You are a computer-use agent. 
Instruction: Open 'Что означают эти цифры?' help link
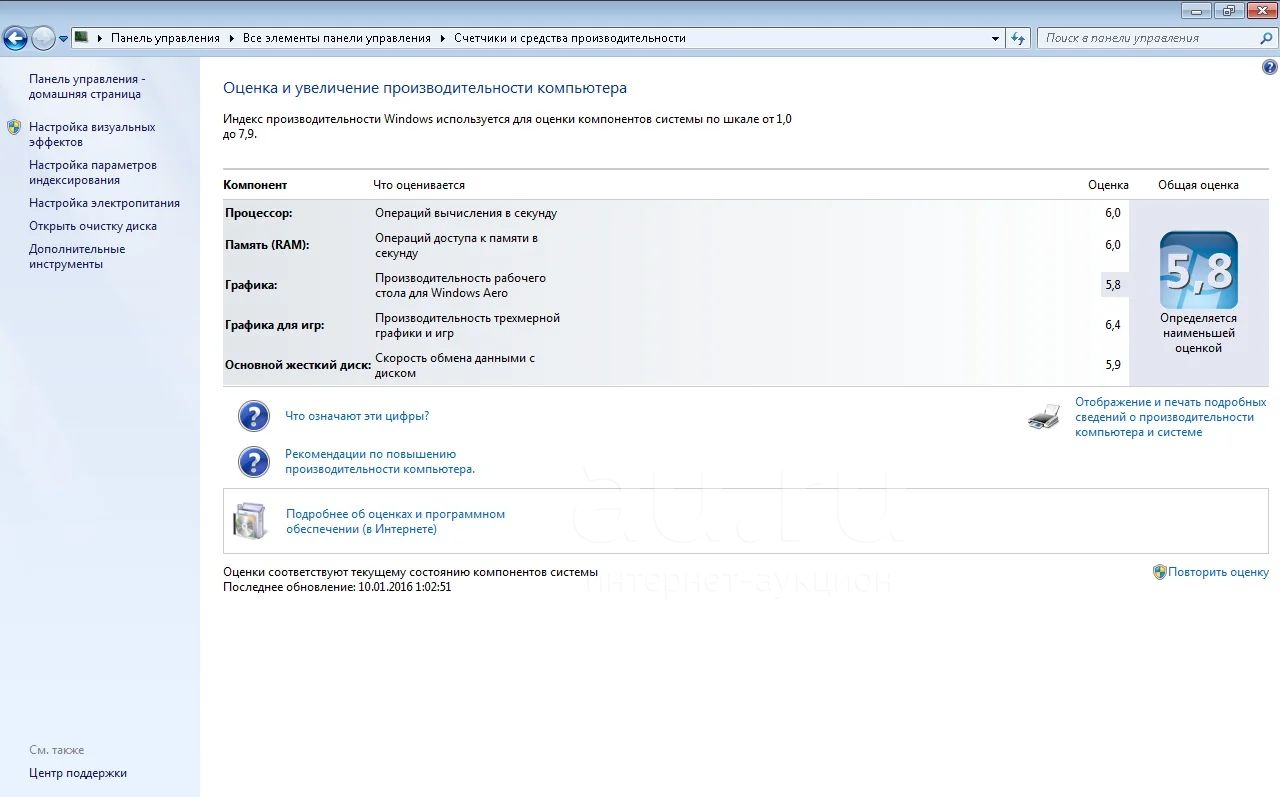click(x=357, y=416)
